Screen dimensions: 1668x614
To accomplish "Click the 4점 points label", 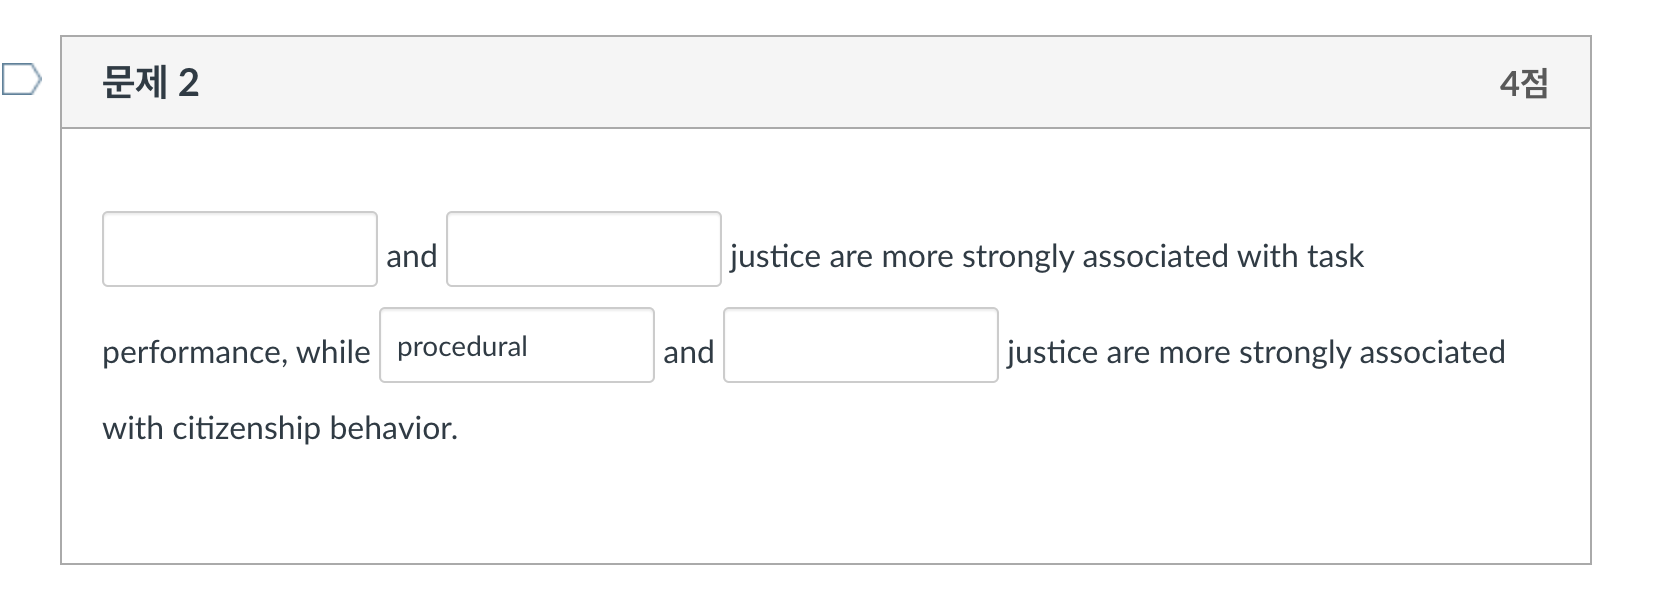I will [x=1524, y=84].
